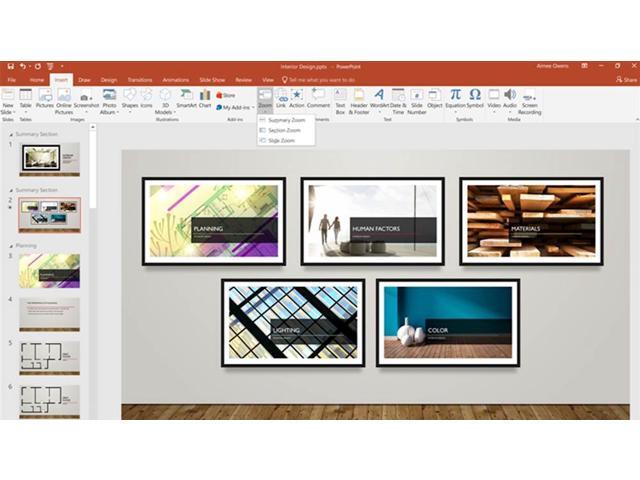Choose Summary Zoom from the Zoom menu

coord(285,120)
